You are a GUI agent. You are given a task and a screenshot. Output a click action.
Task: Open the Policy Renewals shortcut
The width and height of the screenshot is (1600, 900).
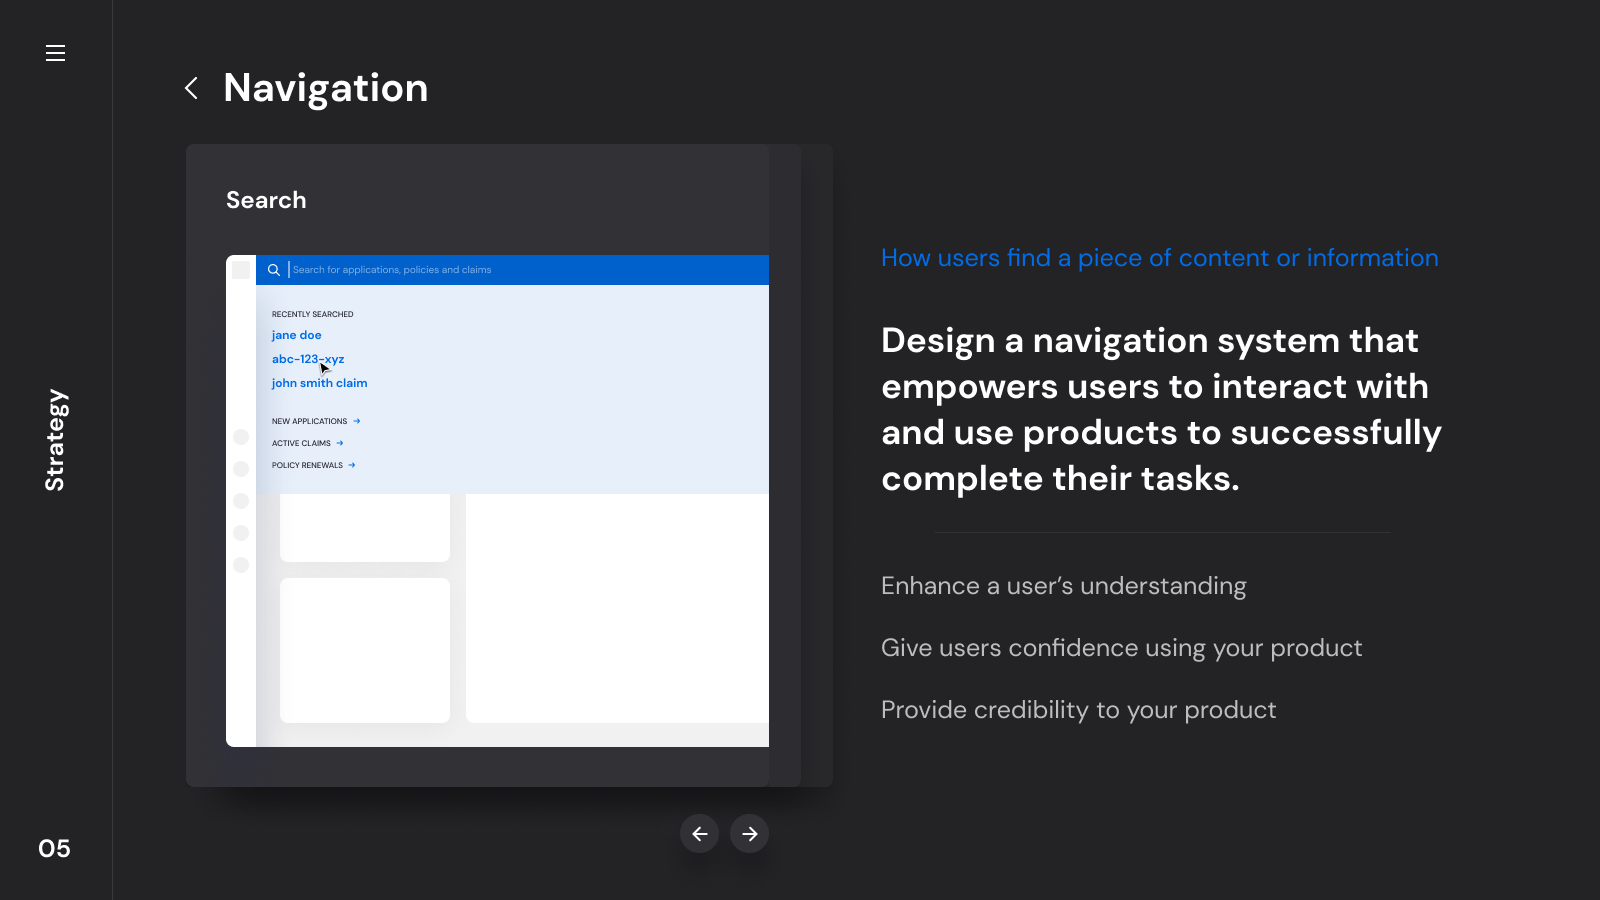pos(307,465)
